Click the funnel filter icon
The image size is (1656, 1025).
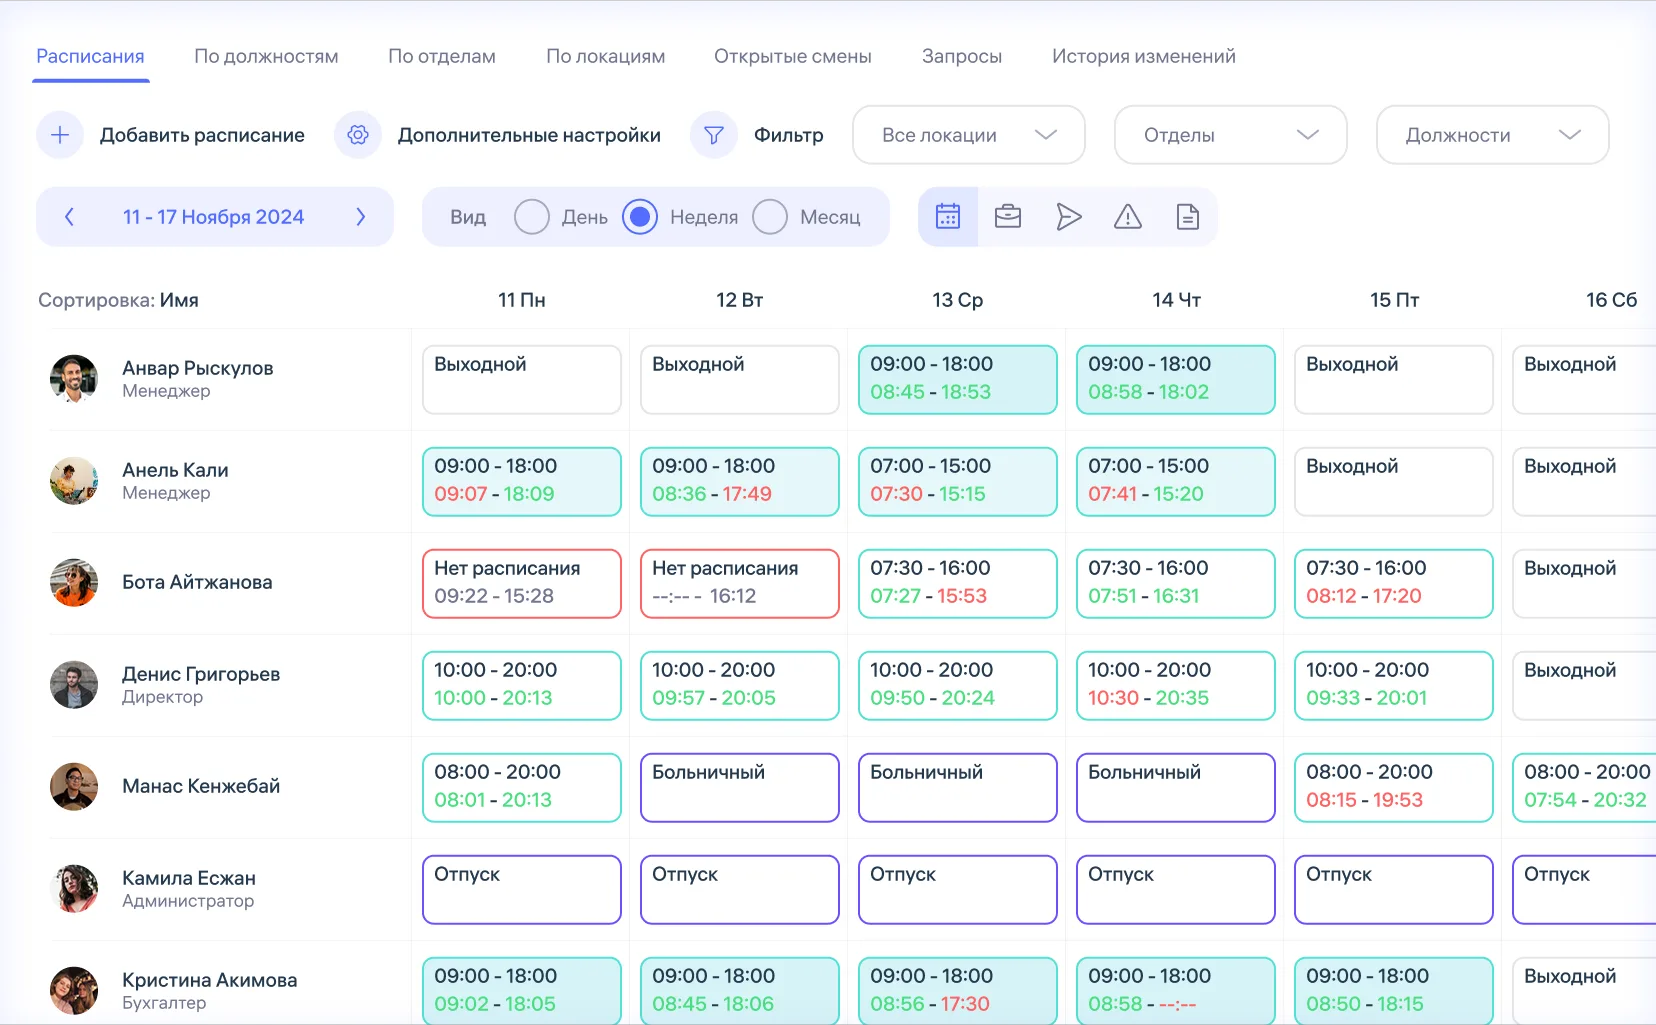[x=714, y=135]
